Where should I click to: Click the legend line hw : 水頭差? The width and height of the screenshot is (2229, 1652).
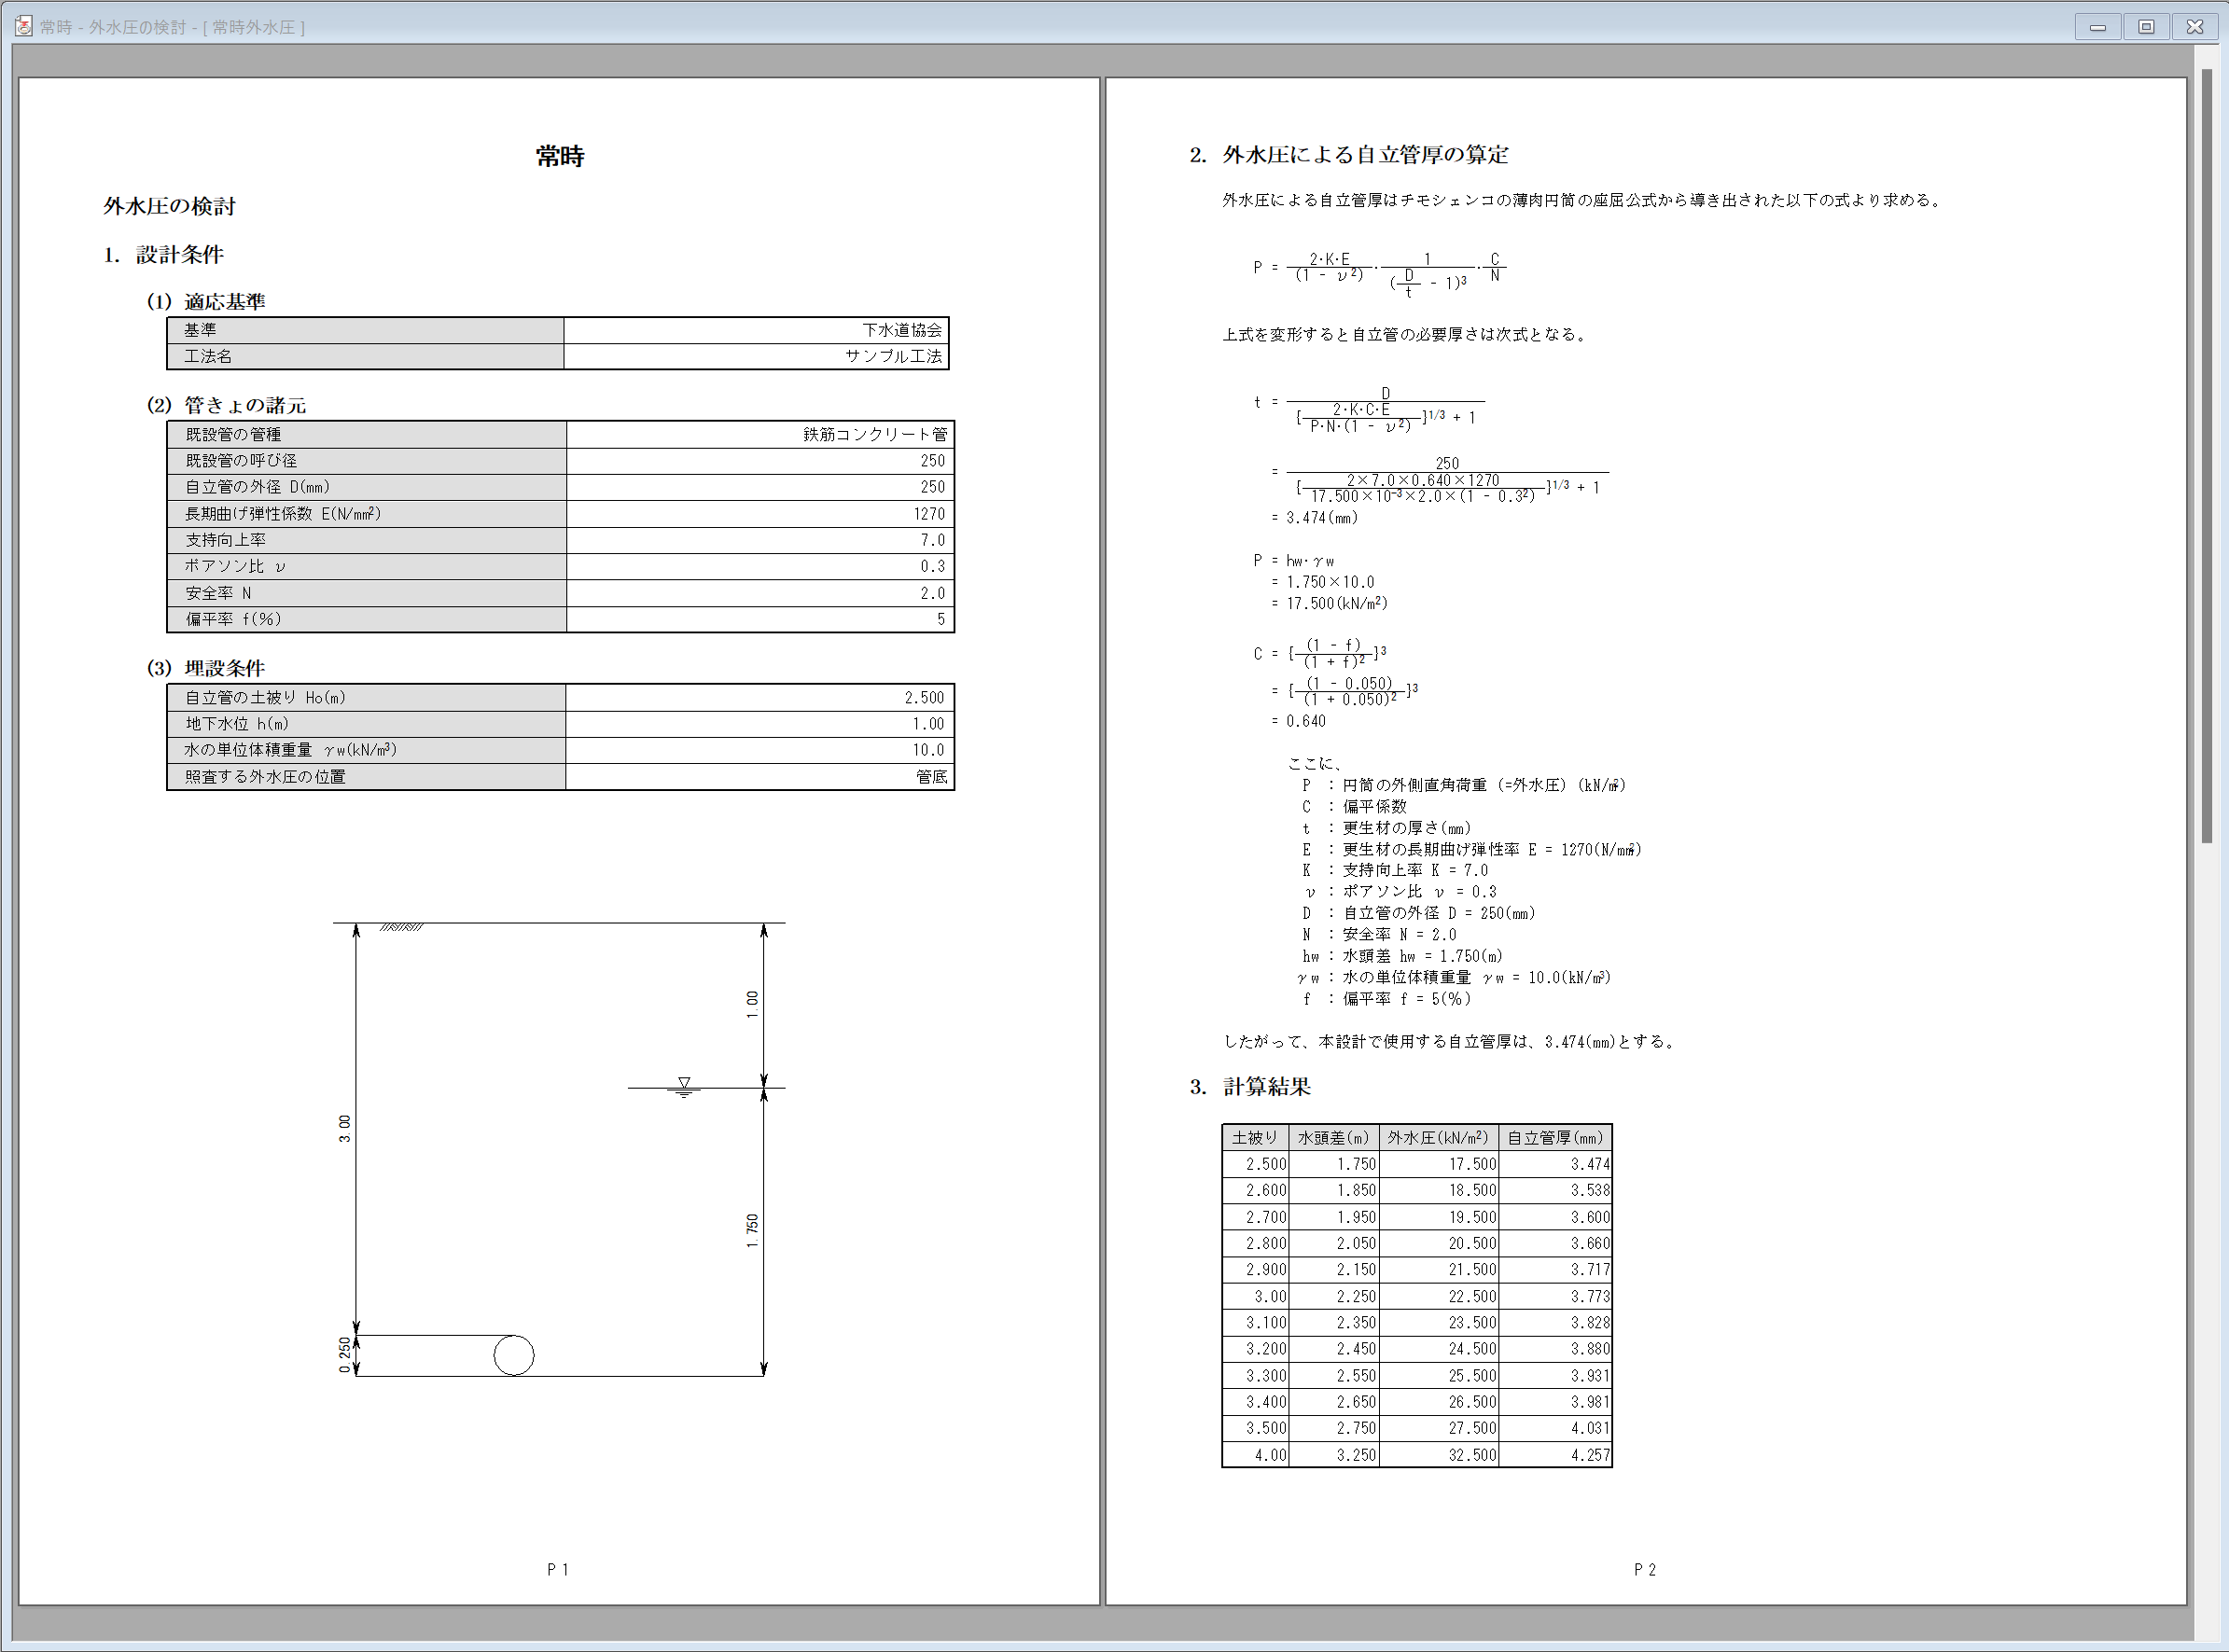coord(1401,956)
